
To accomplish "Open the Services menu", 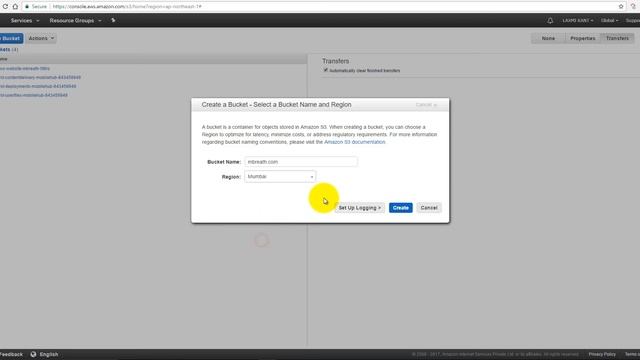I will point(25,20).
